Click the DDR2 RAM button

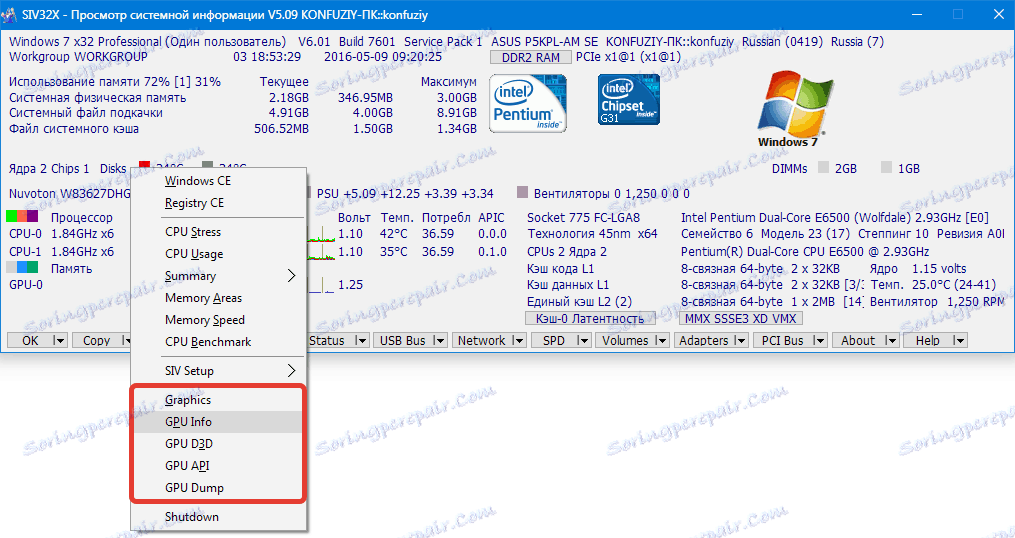(531, 57)
